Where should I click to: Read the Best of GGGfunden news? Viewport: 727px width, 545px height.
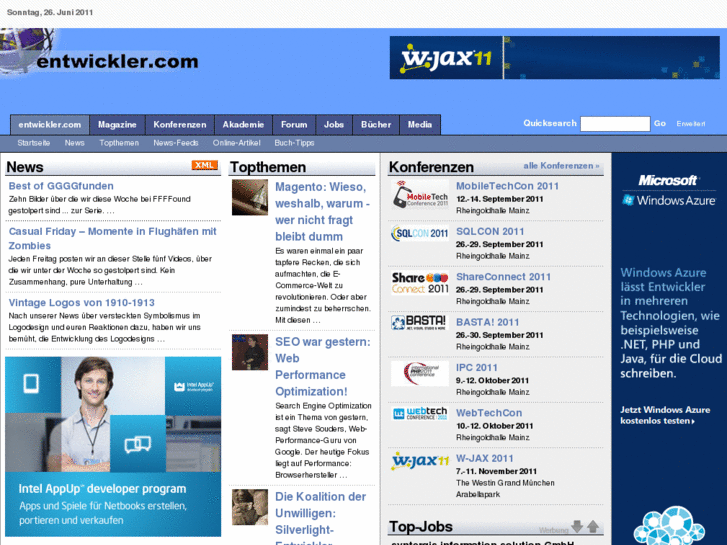click(61, 186)
